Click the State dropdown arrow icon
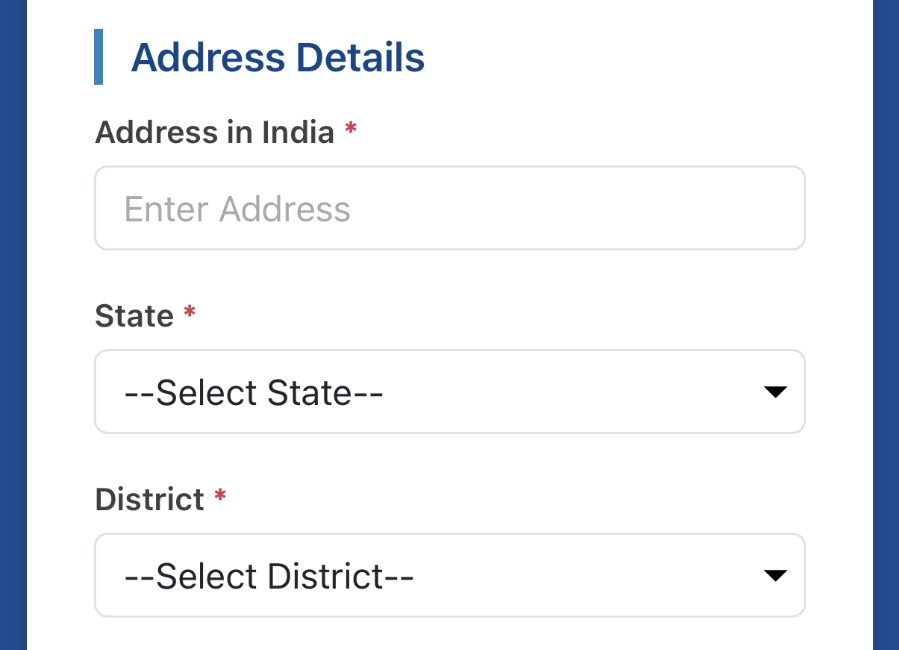The image size is (899, 650). (775, 392)
